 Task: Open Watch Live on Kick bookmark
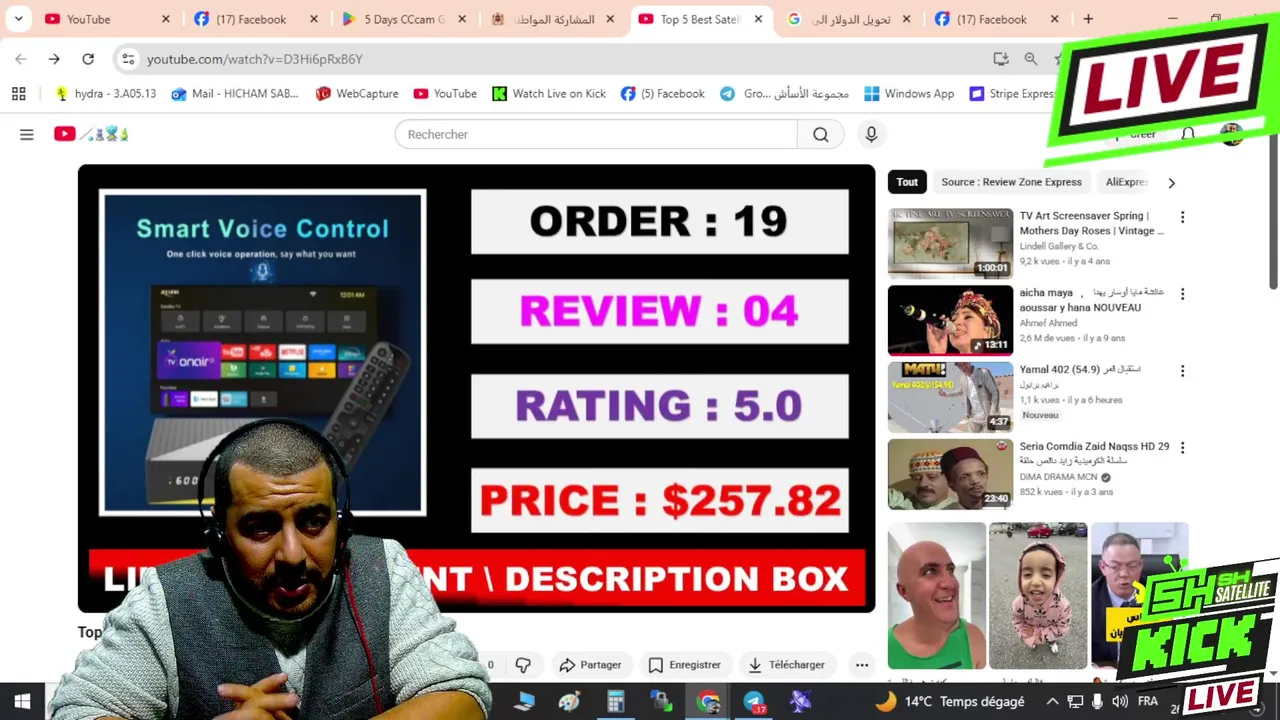pyautogui.click(x=549, y=93)
